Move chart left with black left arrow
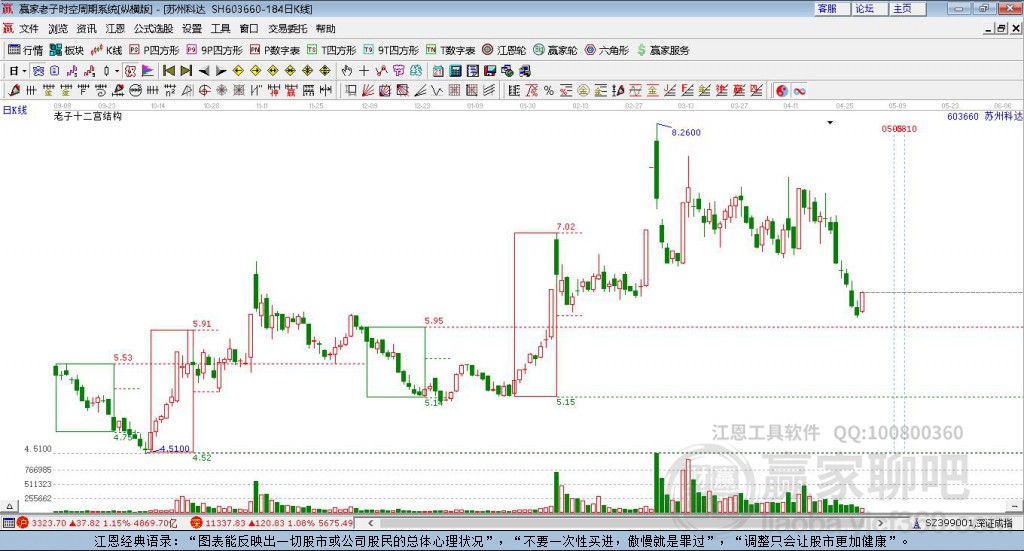Viewport: 1024px width, 551px height. (x=204, y=71)
